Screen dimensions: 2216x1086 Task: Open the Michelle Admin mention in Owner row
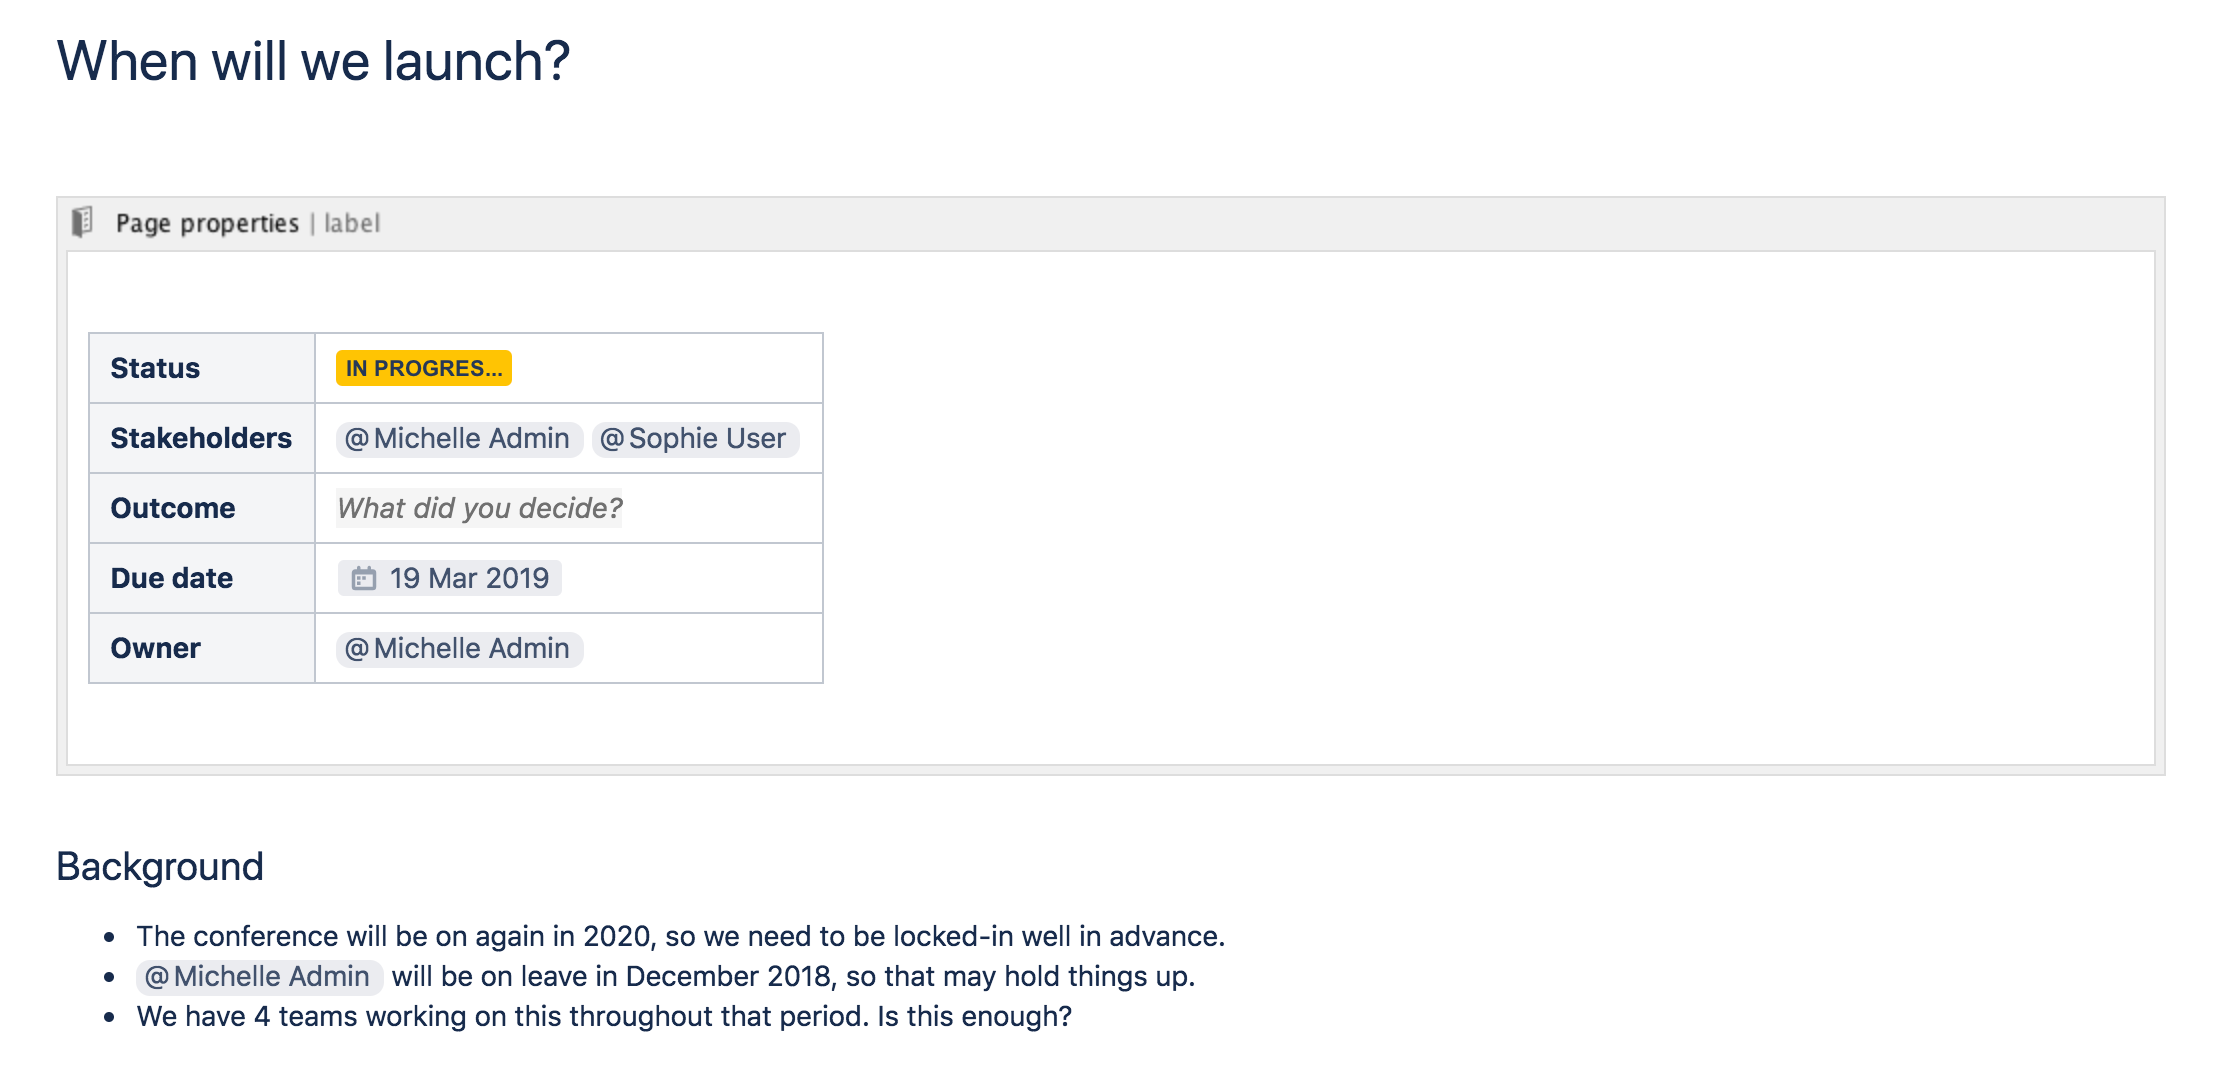(x=459, y=648)
